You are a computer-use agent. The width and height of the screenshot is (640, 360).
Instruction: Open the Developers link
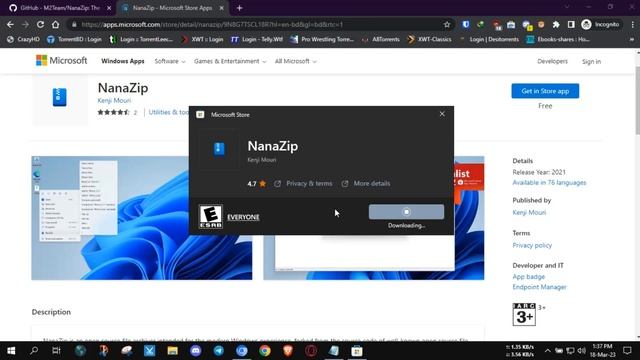552,61
